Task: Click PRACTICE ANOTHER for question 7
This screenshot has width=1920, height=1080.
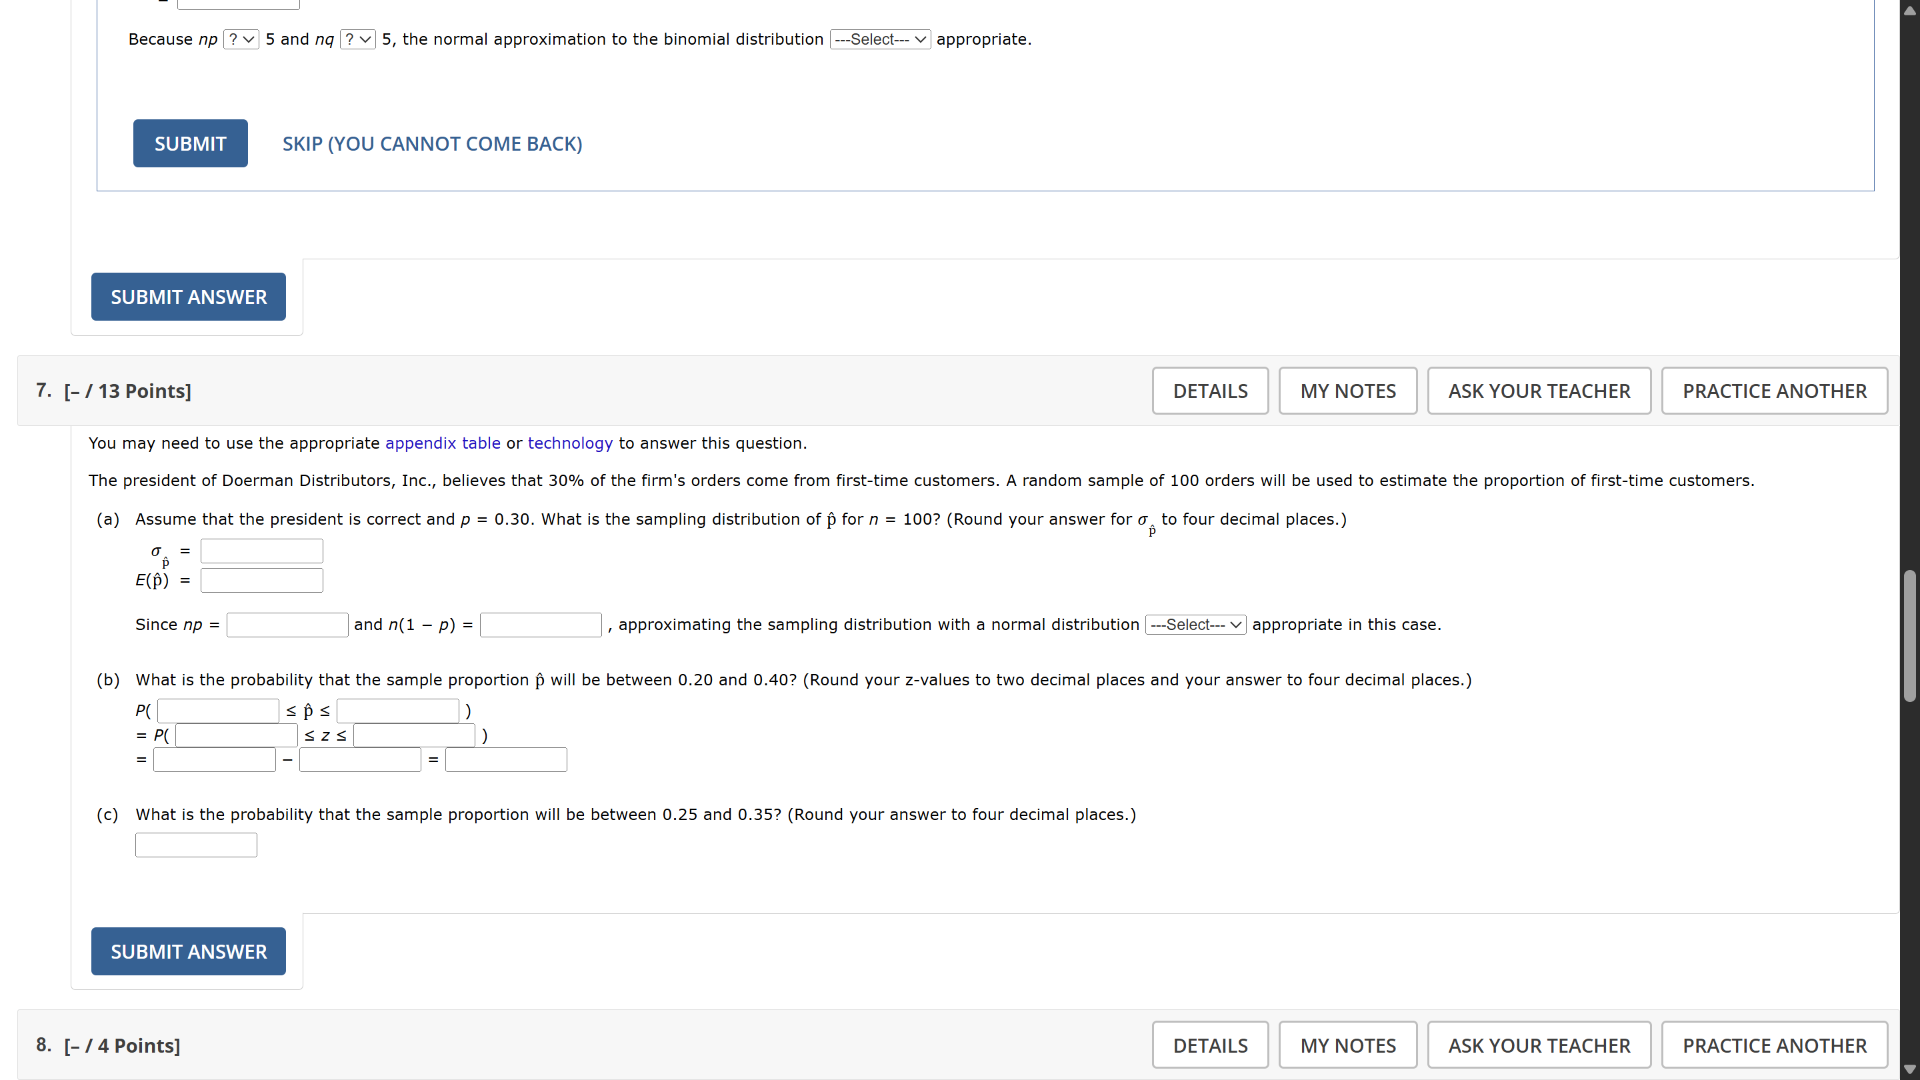Action: point(1773,390)
